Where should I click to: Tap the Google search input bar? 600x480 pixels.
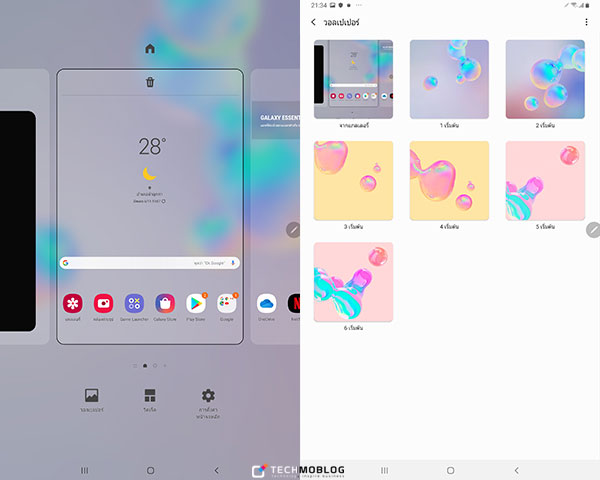click(x=150, y=263)
